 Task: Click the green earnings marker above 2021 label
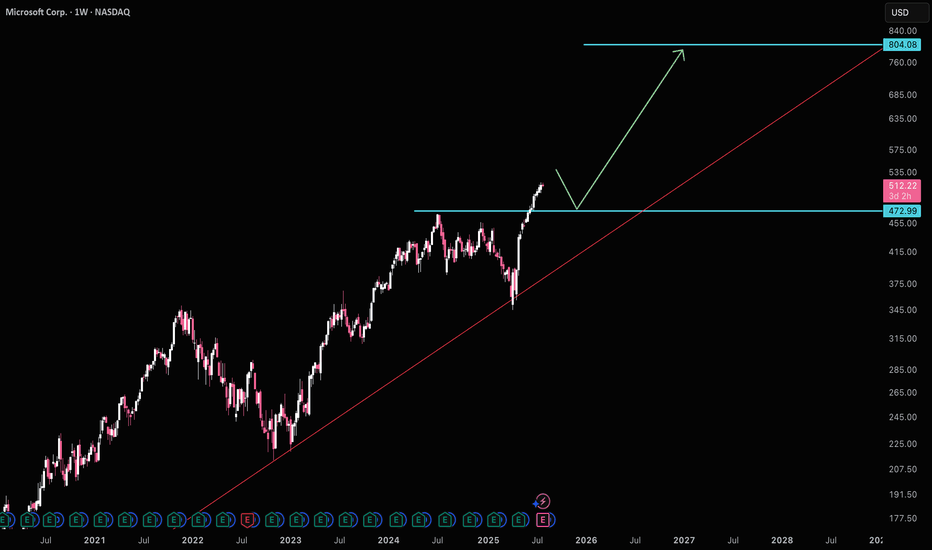coord(101,520)
